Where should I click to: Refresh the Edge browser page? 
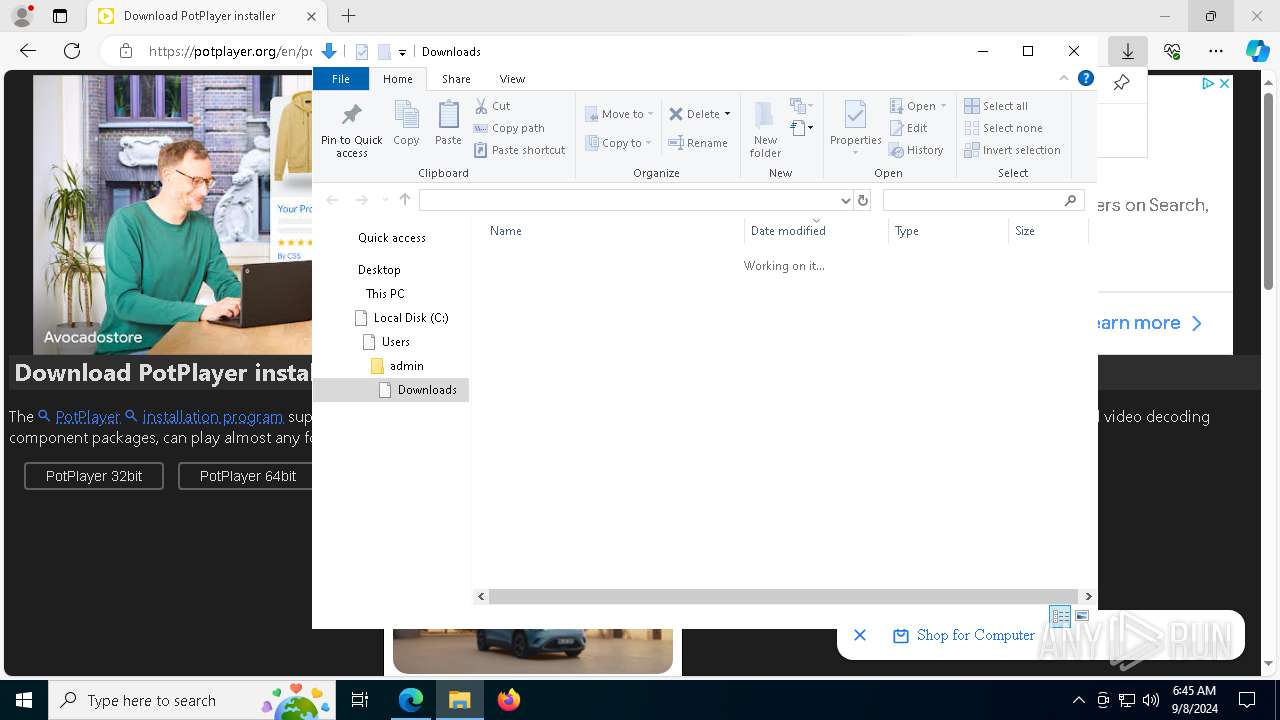72,51
